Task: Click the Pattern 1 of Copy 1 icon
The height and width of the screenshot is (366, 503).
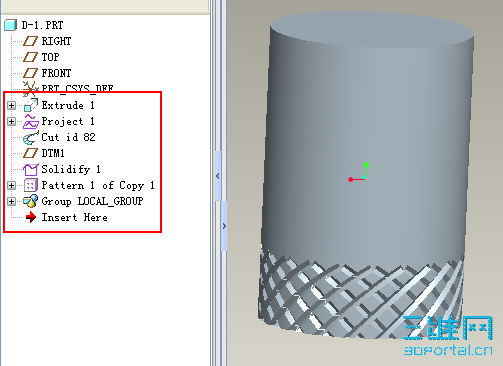Action: coord(31,185)
